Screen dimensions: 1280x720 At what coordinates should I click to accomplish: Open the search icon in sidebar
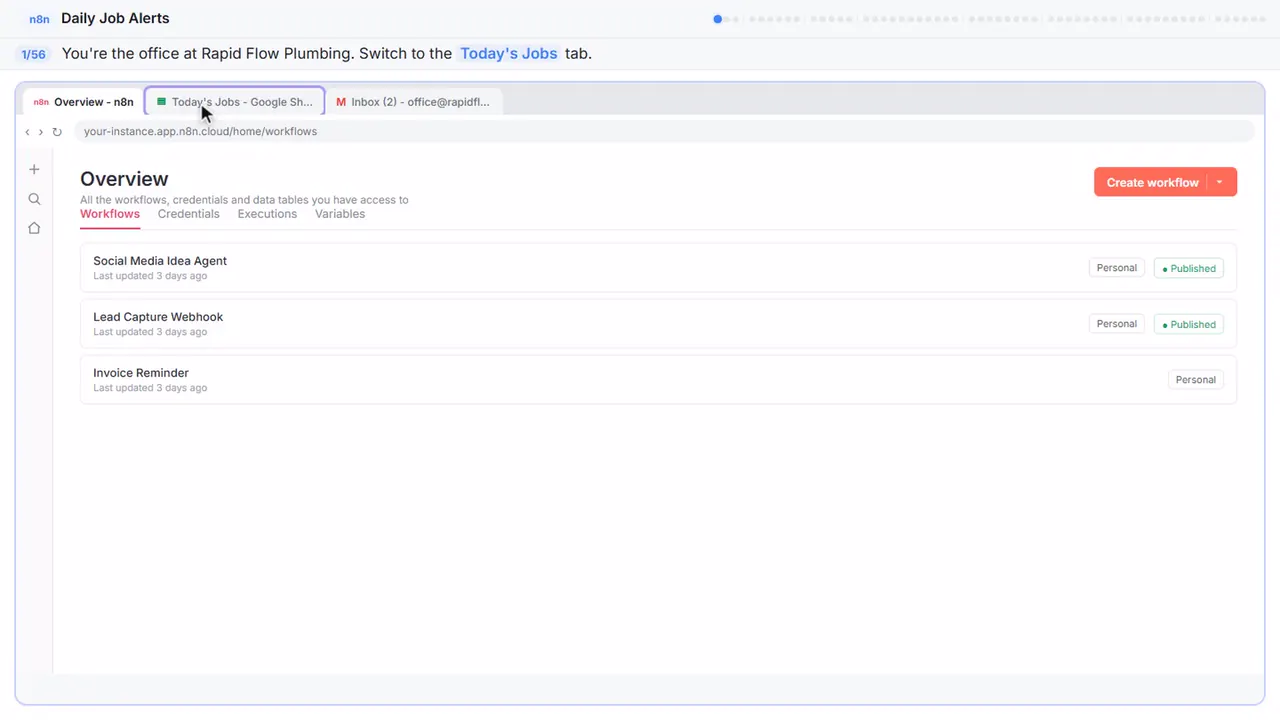[x=34, y=199]
